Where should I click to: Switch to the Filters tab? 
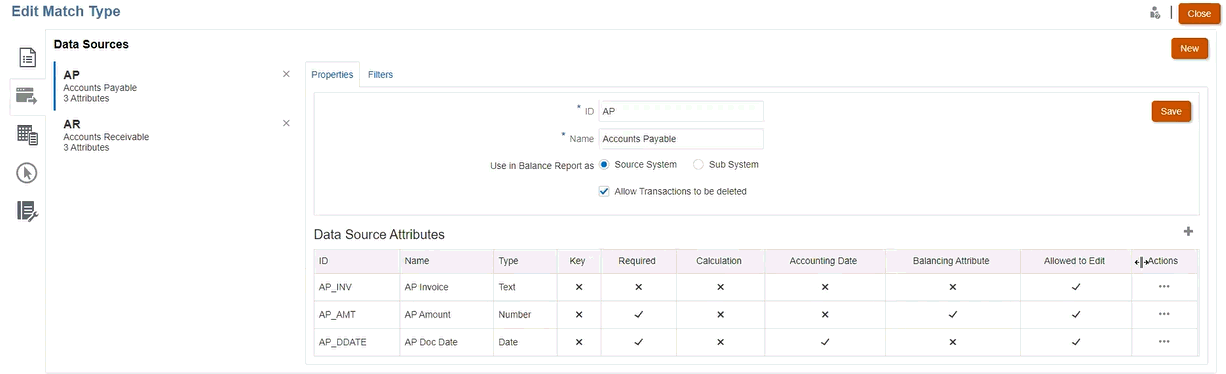(380, 75)
